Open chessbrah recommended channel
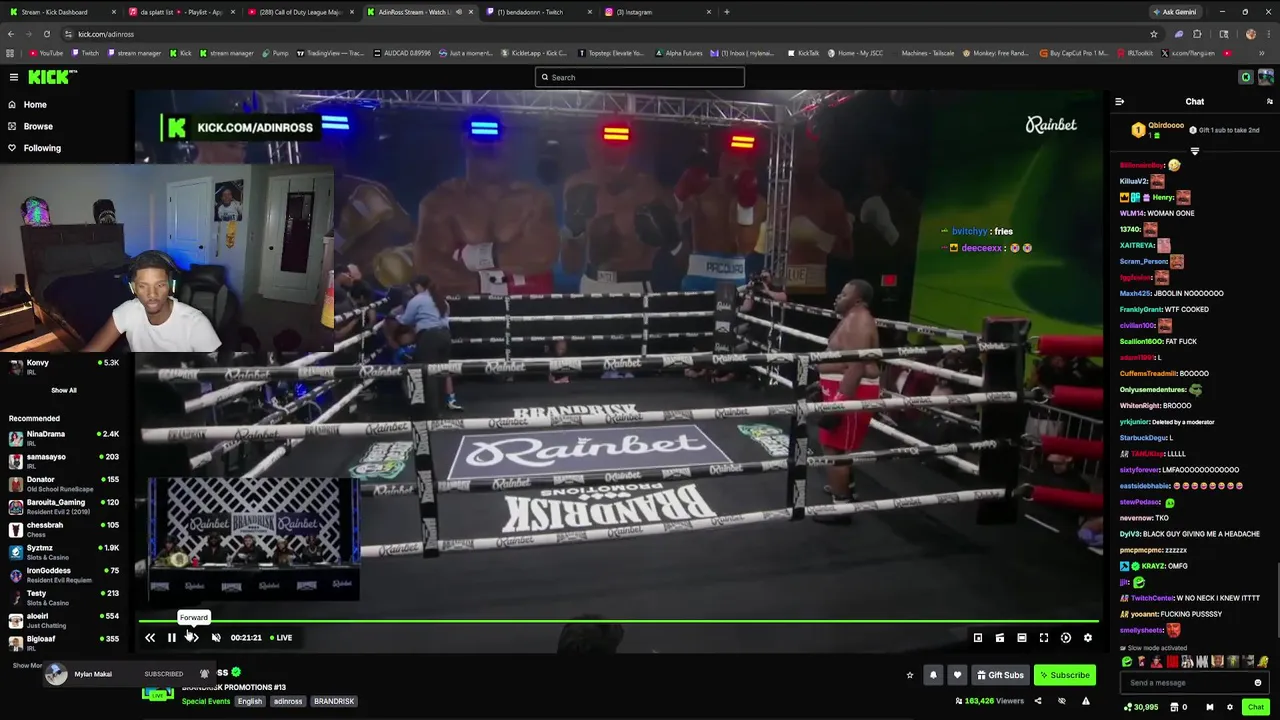The width and height of the screenshot is (1280, 720). point(64,529)
